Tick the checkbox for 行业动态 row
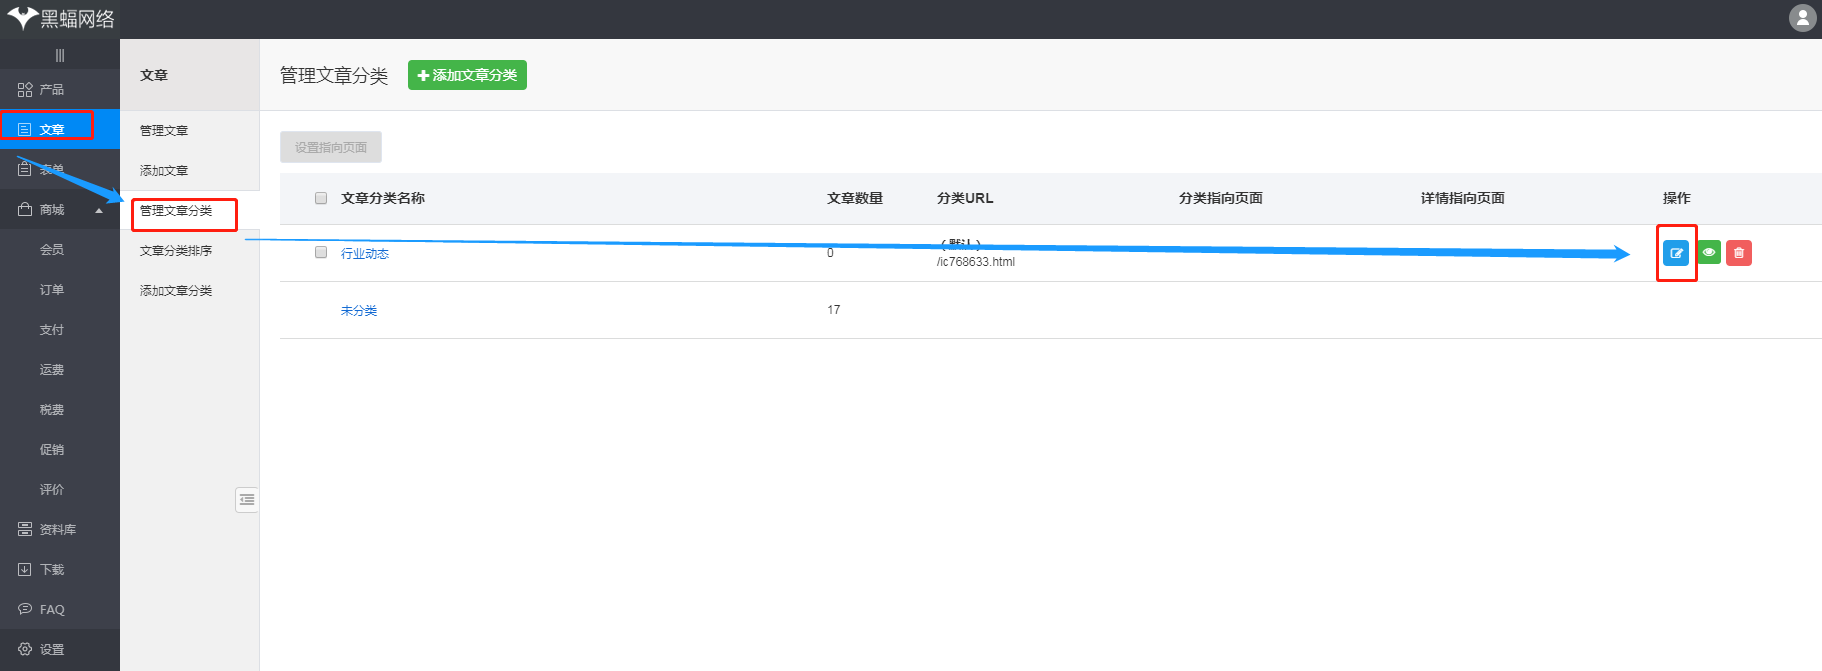1822x671 pixels. [321, 252]
